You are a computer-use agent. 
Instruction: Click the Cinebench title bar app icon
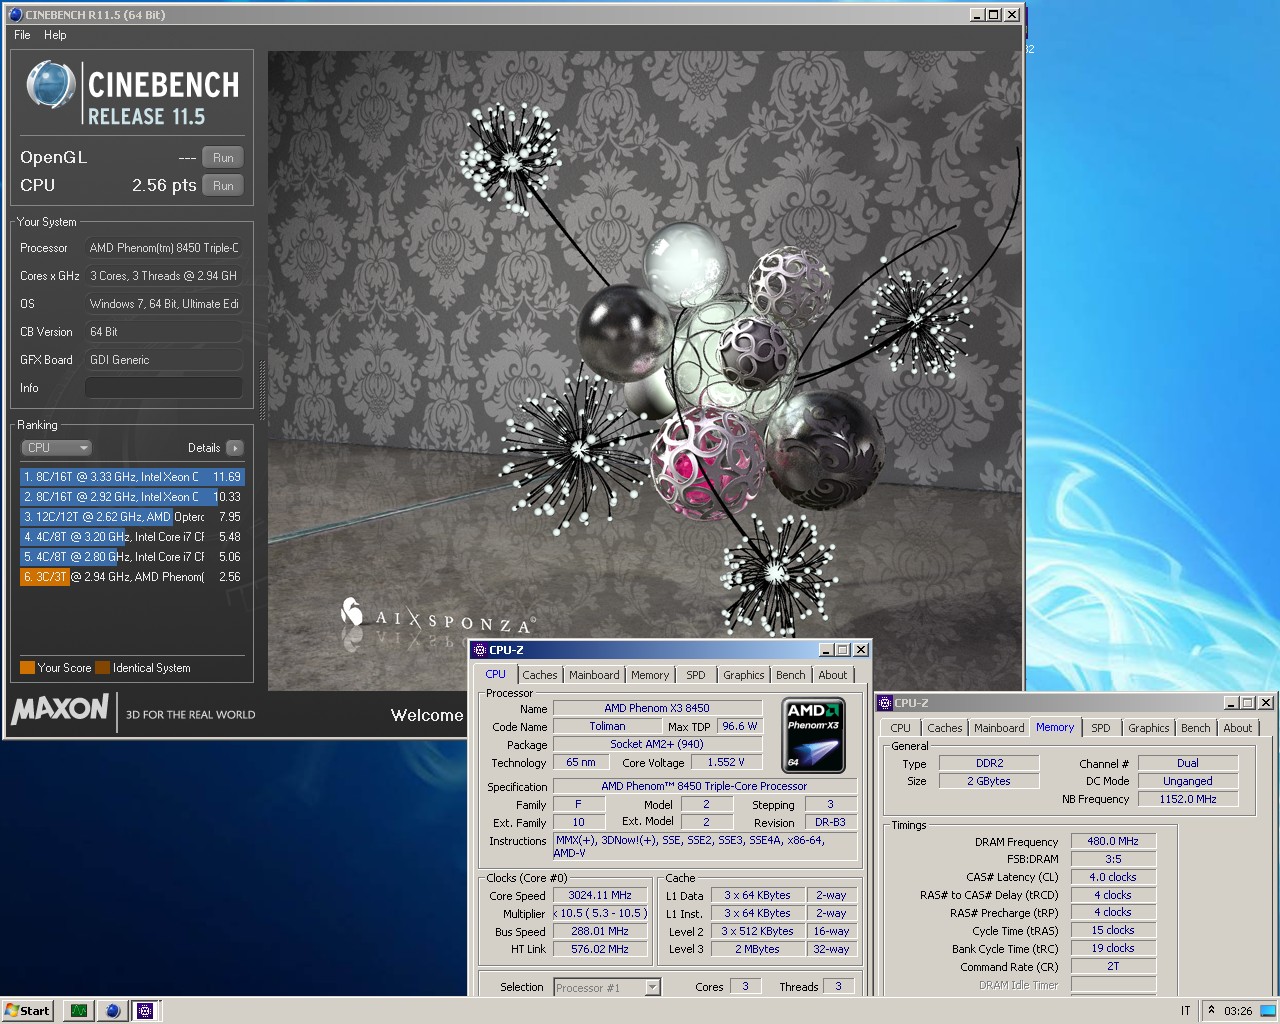15,15
